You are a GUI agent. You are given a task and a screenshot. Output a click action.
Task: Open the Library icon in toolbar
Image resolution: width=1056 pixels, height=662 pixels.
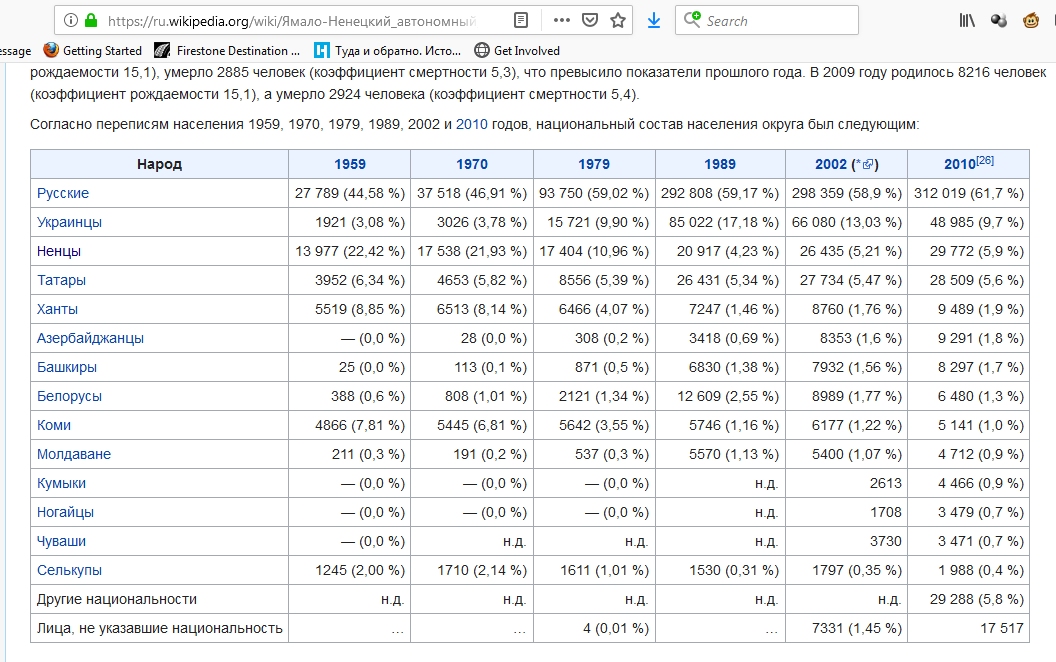967,21
